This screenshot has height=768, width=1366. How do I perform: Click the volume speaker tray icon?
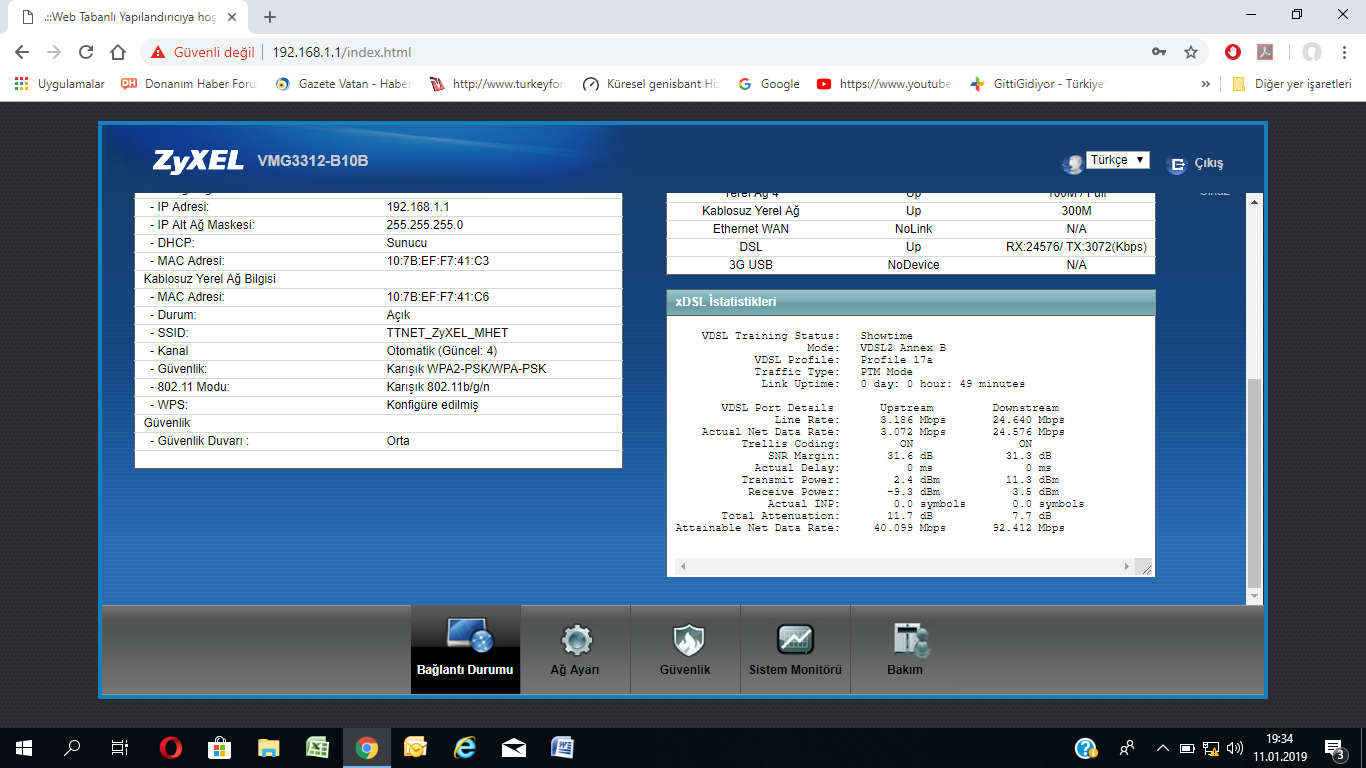coord(1235,747)
